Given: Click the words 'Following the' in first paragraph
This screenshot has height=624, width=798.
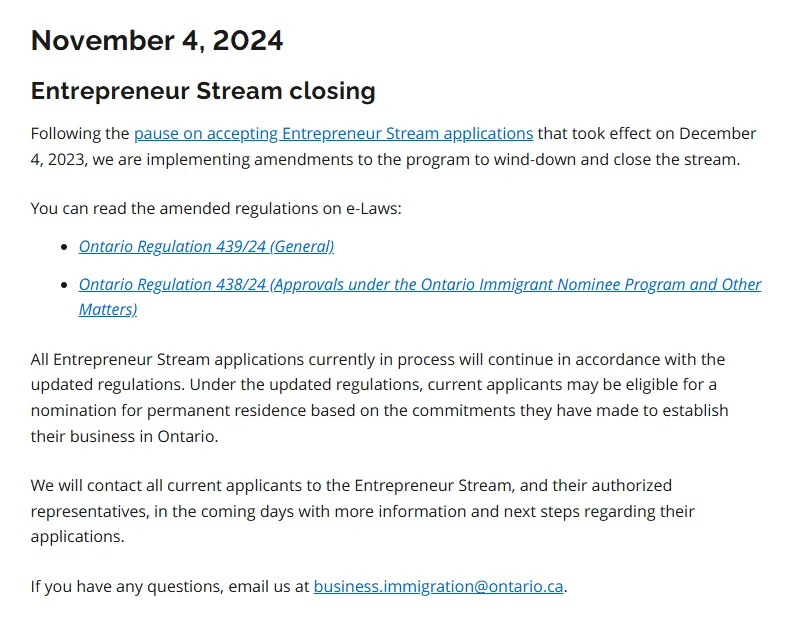Looking at the screenshot, I should coord(80,133).
